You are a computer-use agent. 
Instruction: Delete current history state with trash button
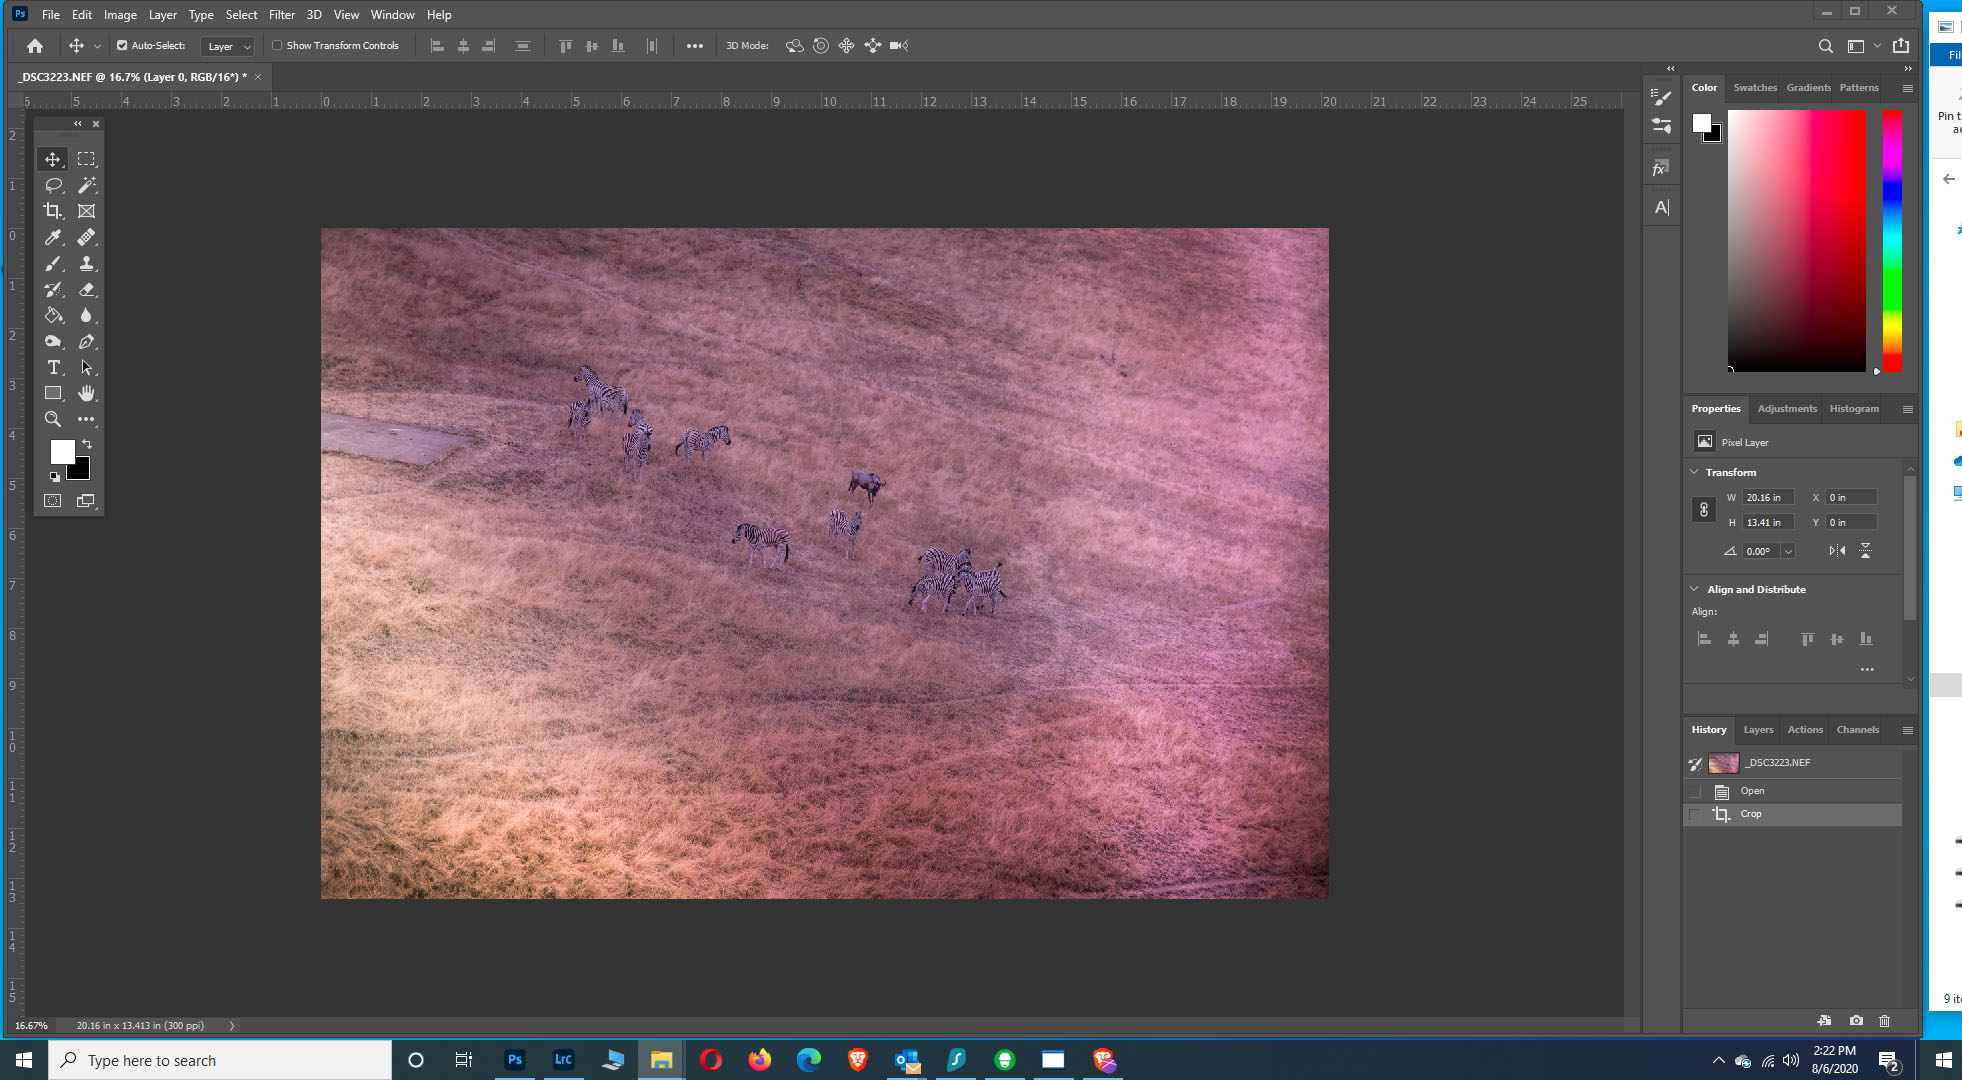tap(1885, 1021)
